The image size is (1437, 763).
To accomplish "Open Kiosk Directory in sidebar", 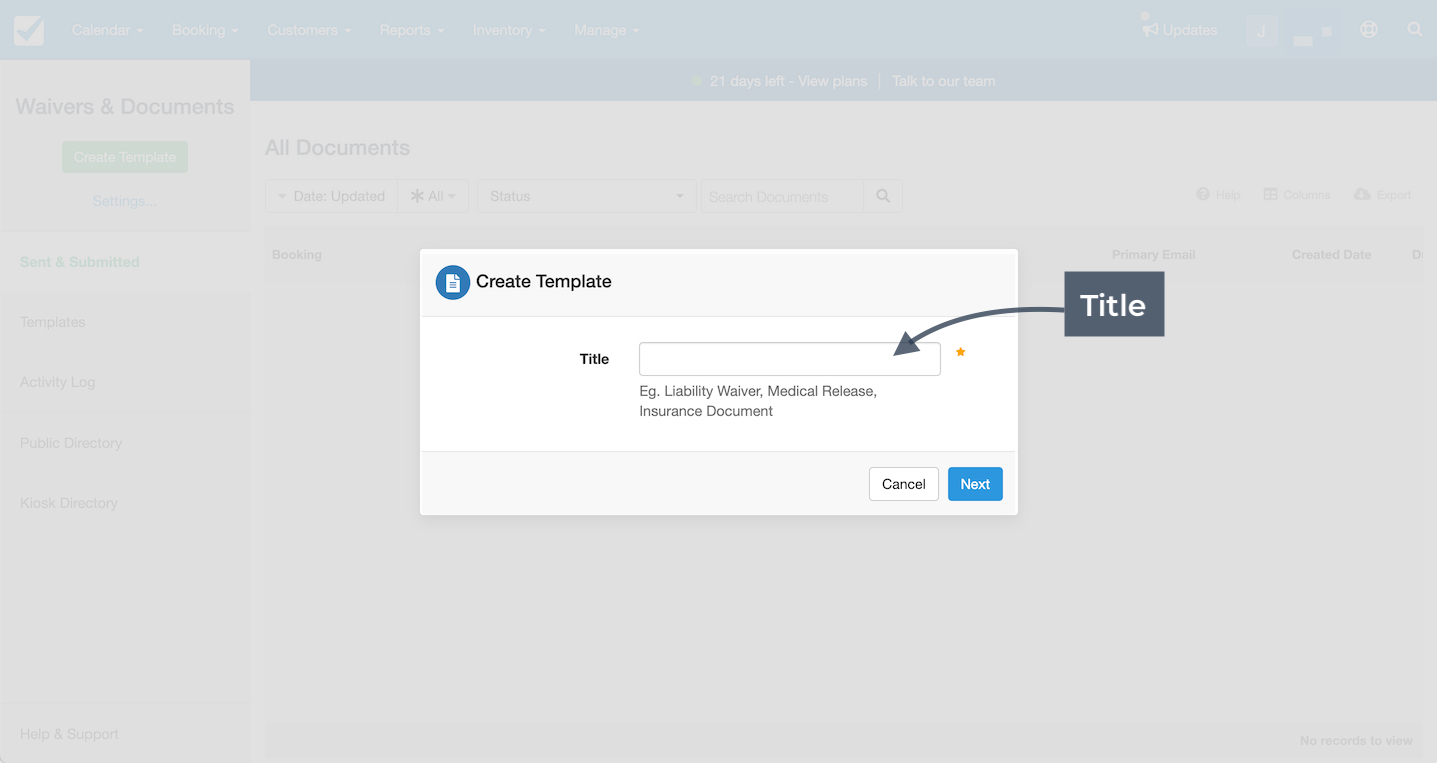I will 69,503.
